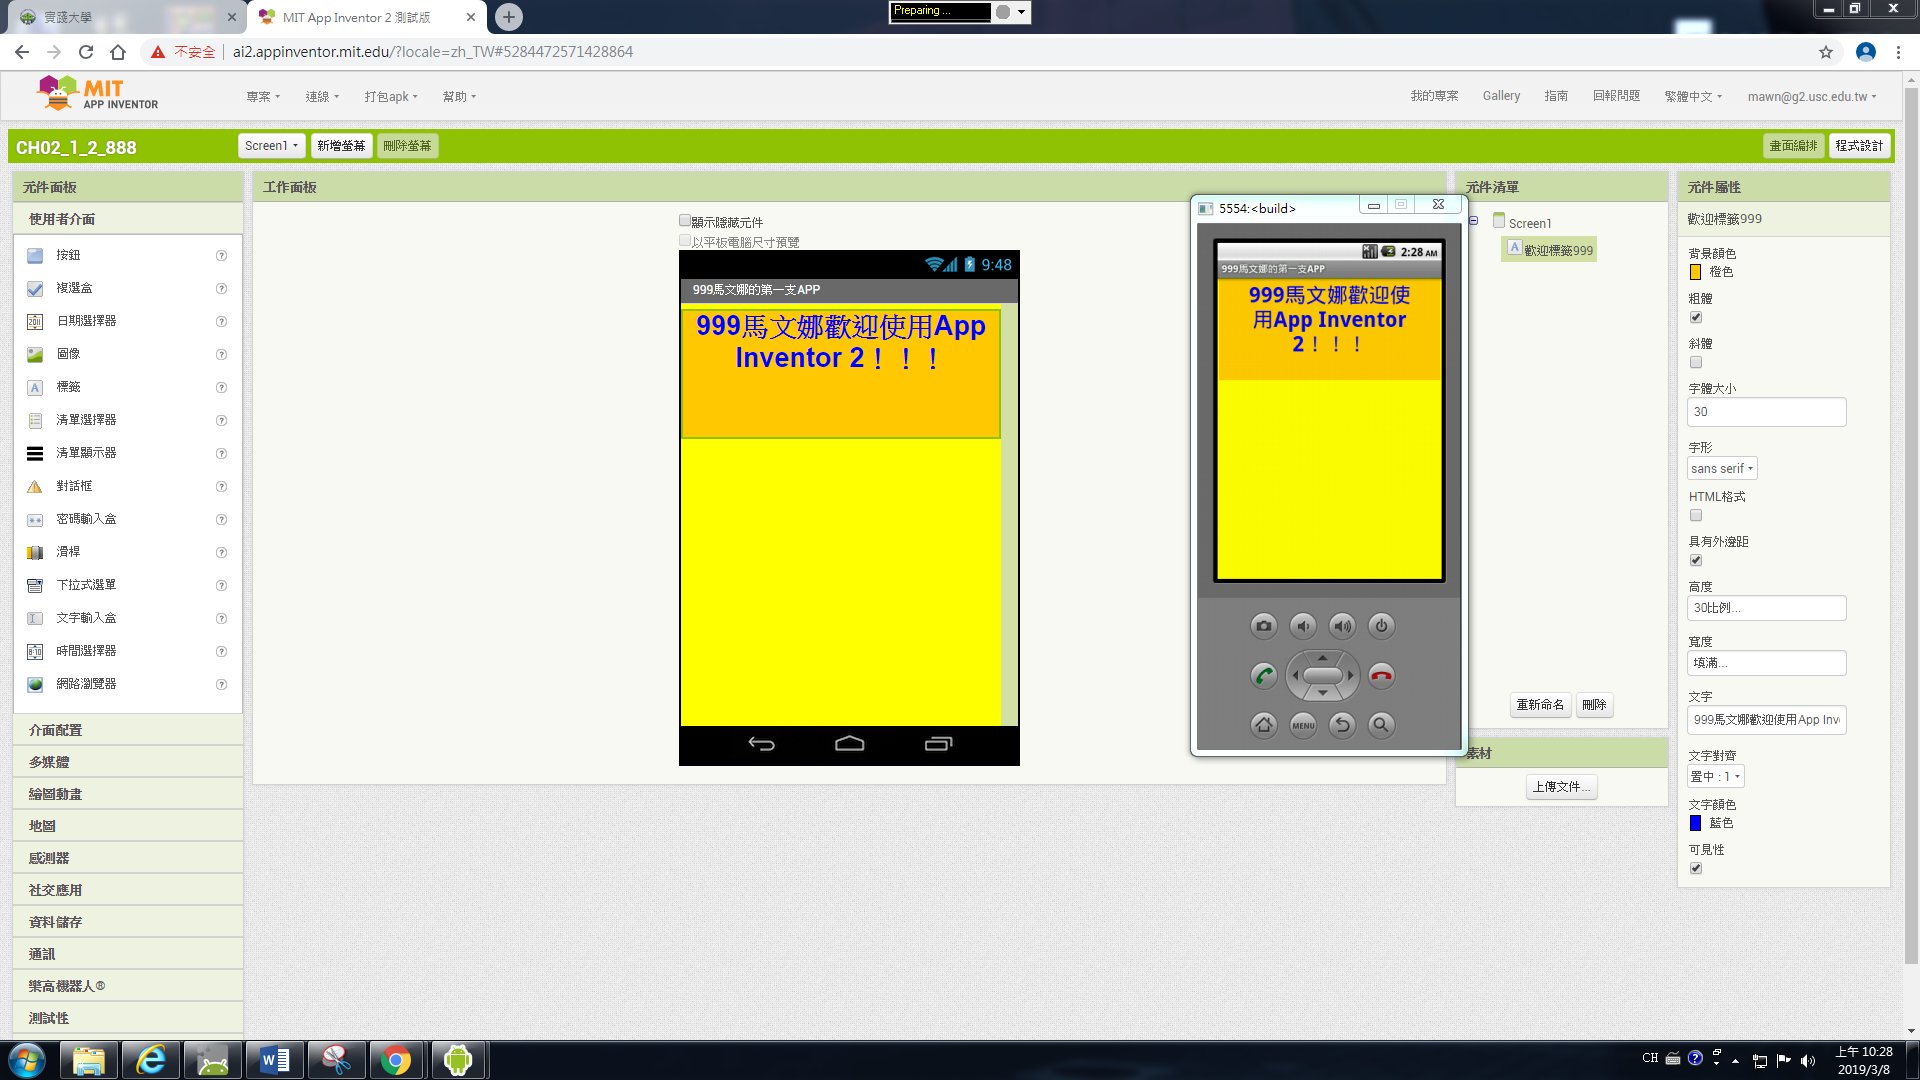The width and height of the screenshot is (1920, 1080).
Task: Click emulator search magnifier button
Action: (x=1381, y=725)
